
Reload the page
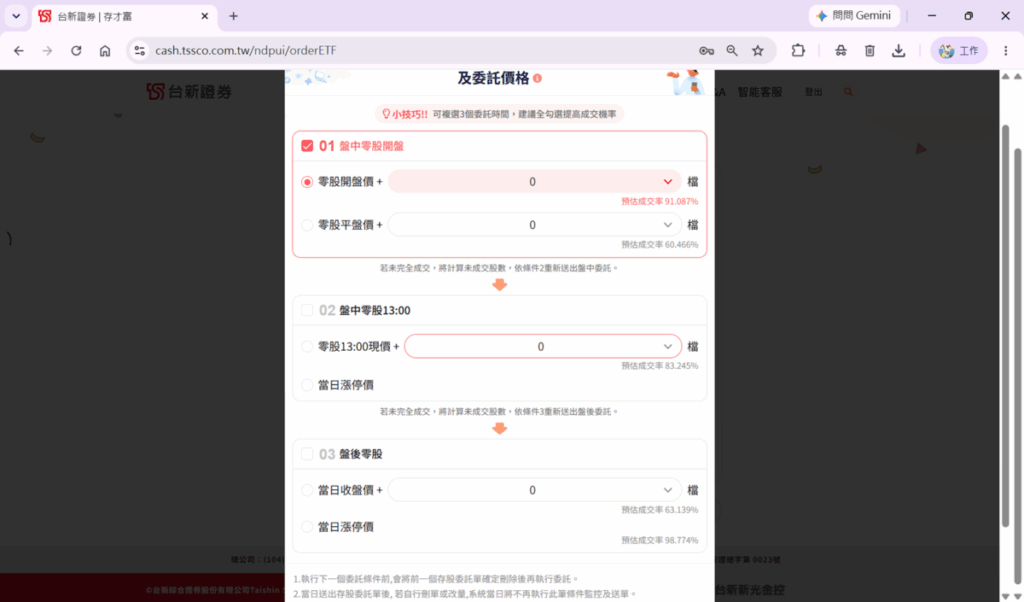76,51
